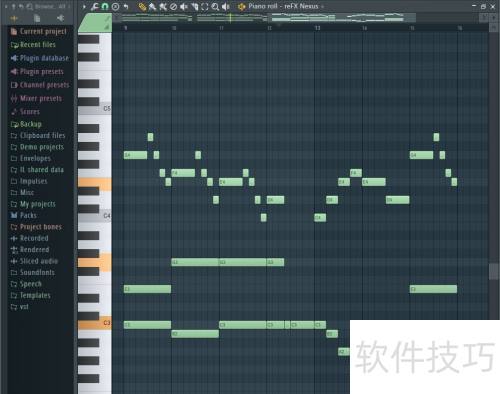Viewport: 500px width, 394px height.
Task: Activate the Zoom magnifier tool
Action: (x=215, y=6)
